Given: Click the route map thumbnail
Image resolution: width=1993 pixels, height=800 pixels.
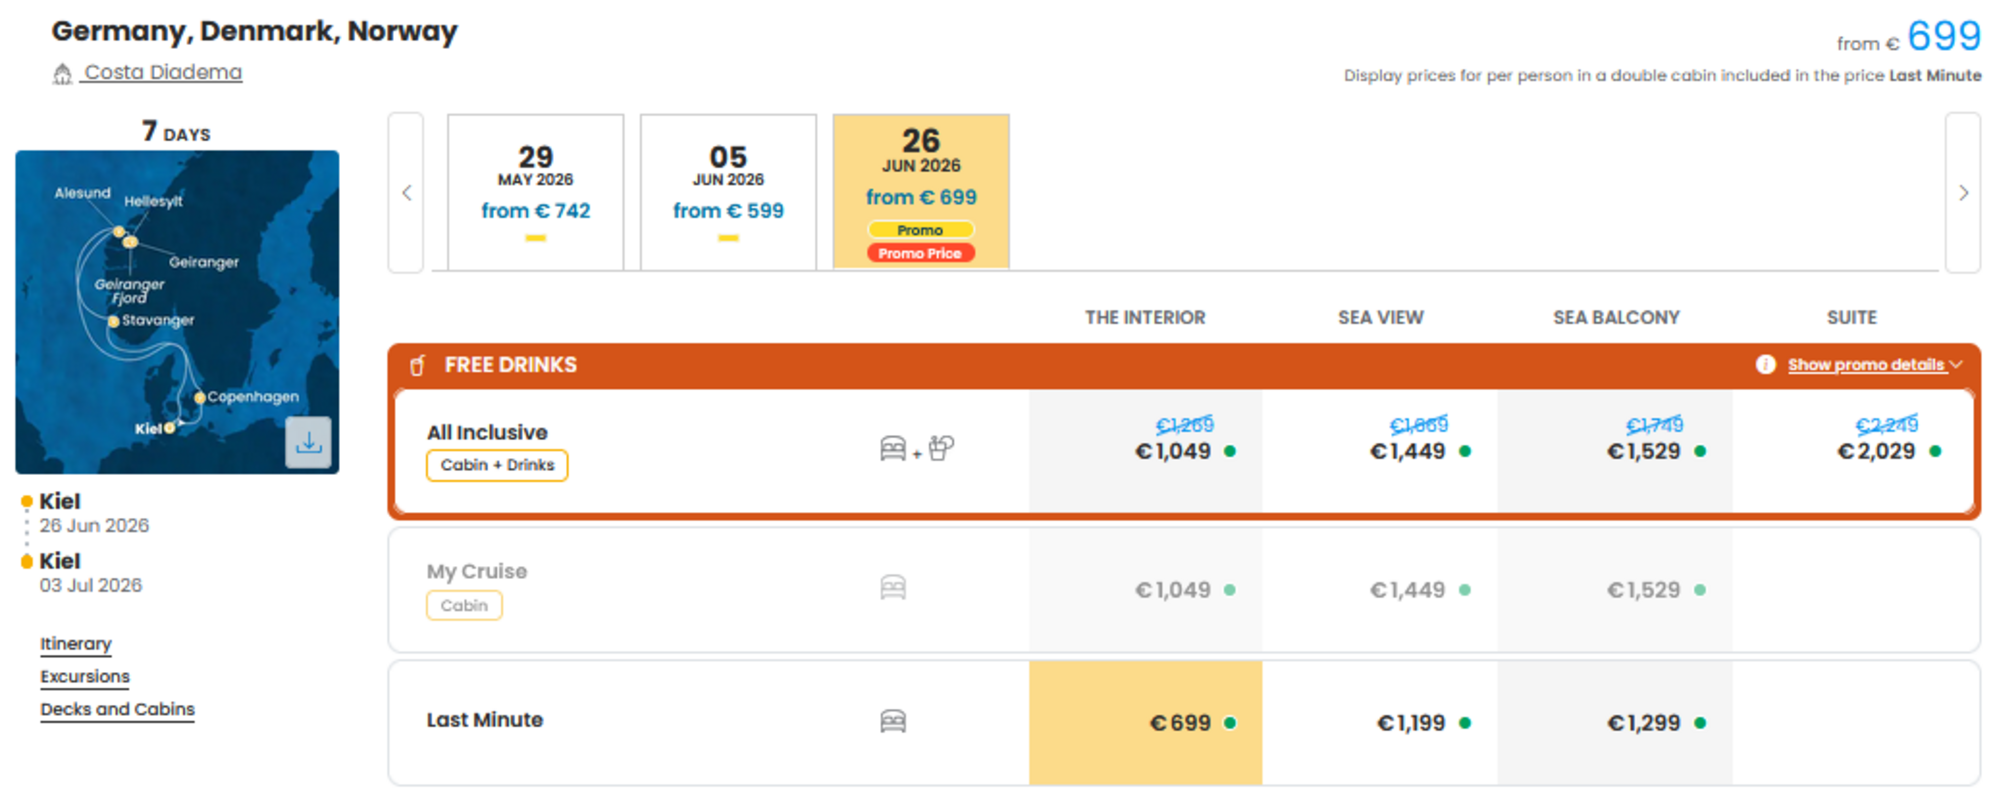Looking at the screenshot, I should tap(177, 312).
